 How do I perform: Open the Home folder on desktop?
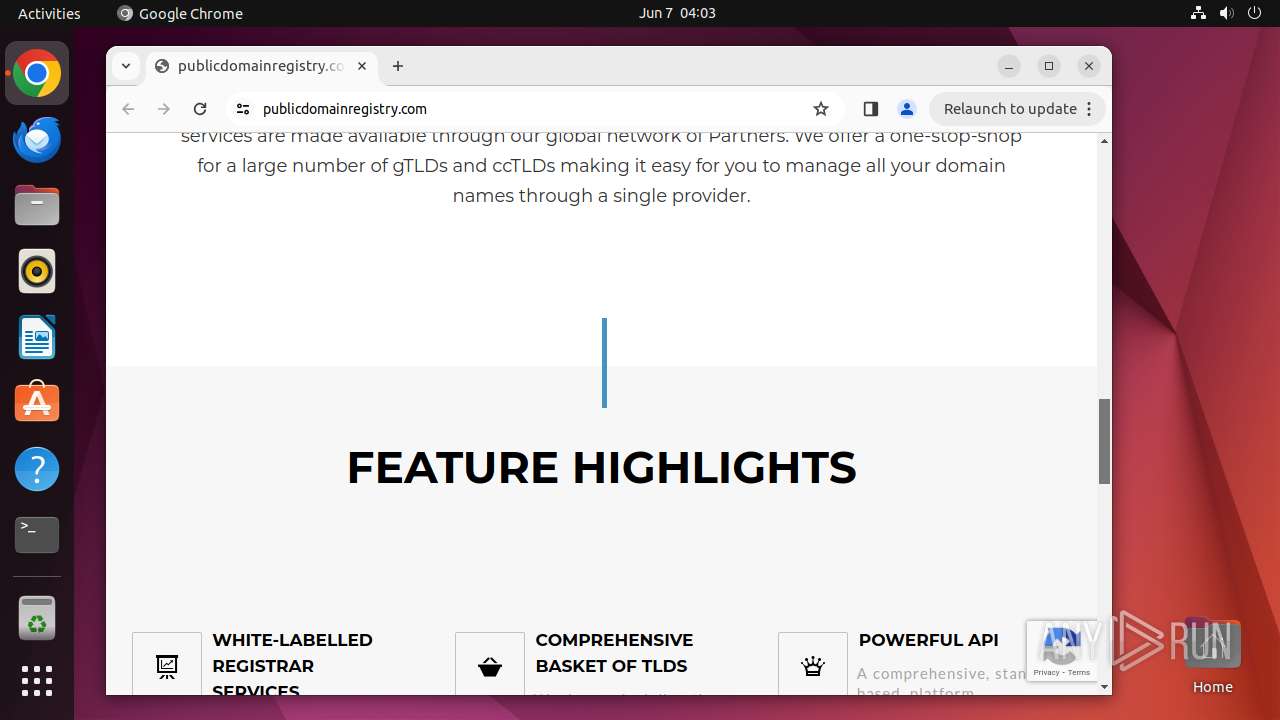pyautogui.click(x=1212, y=657)
